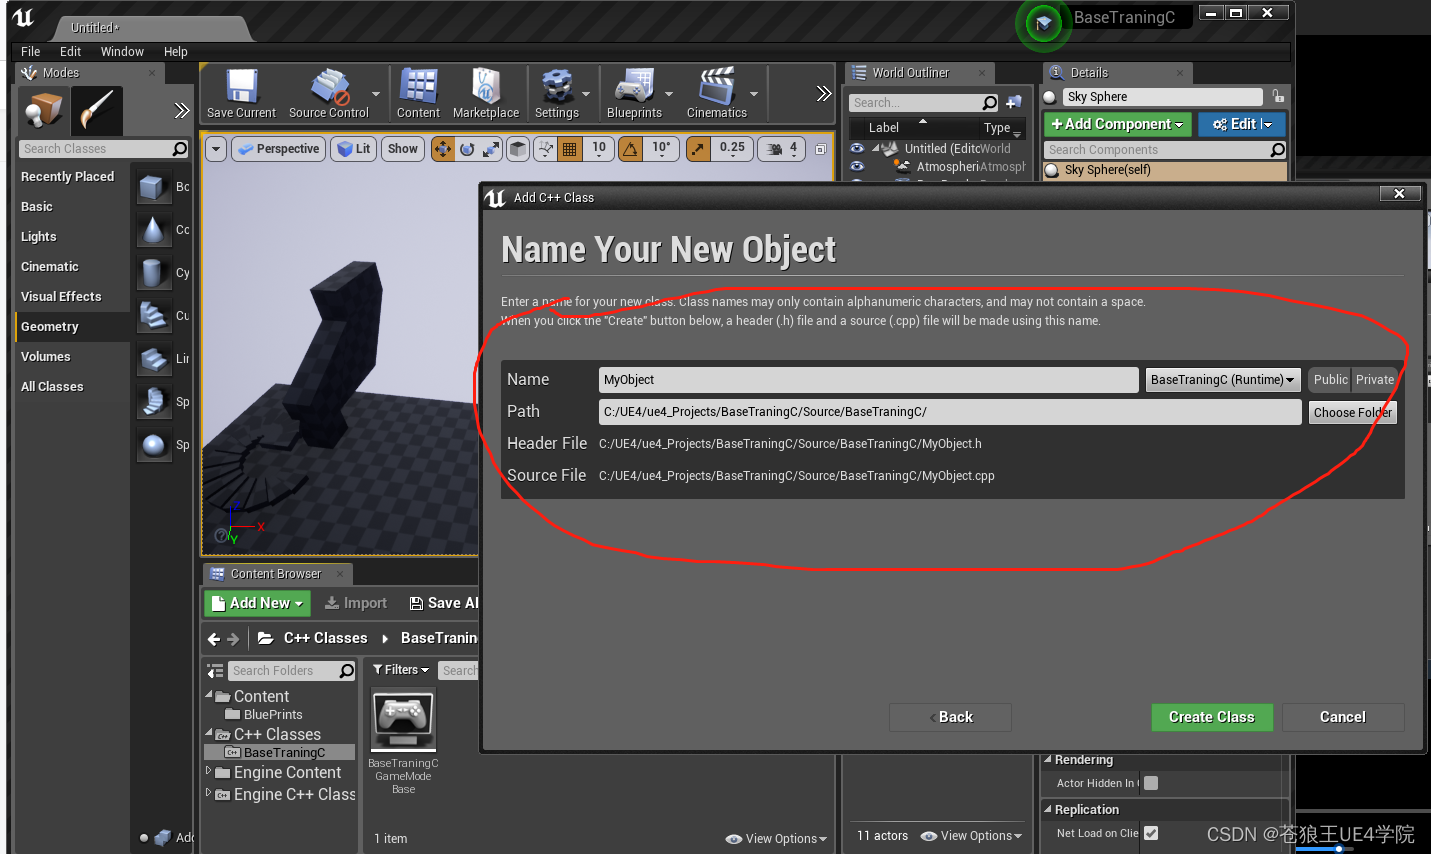Screen dimensions: 1431x854
Task: Click the Choose Folder button
Action: coord(1352,412)
